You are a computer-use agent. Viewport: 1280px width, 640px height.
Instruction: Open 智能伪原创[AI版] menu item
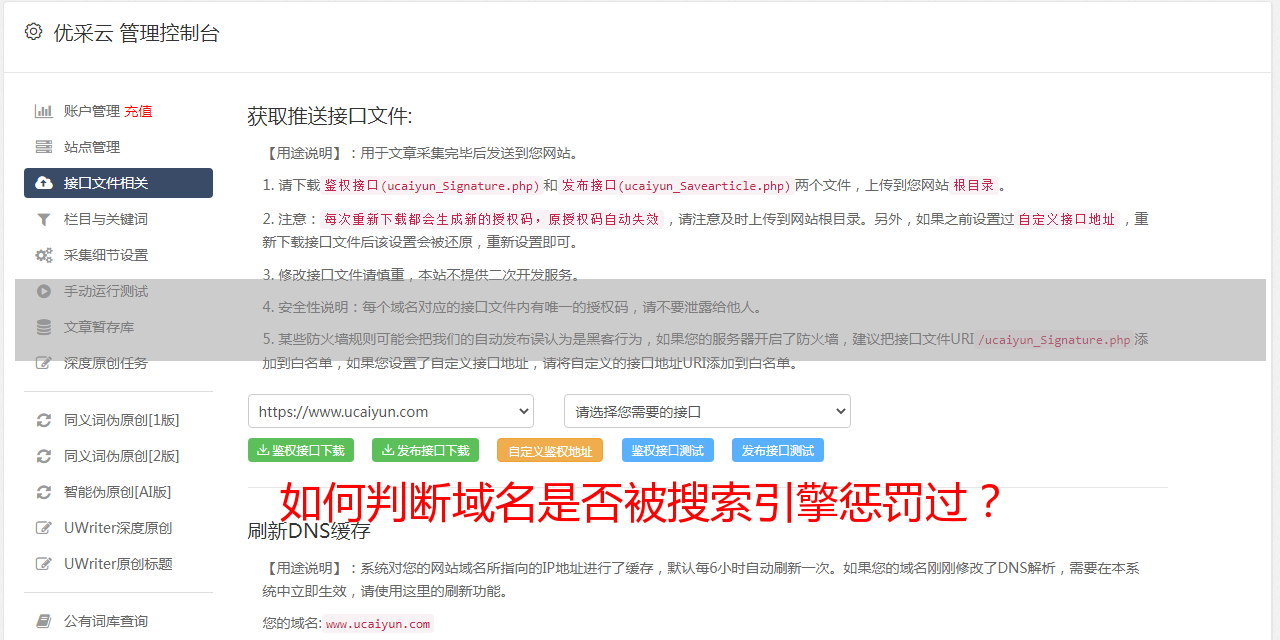[x=118, y=492]
